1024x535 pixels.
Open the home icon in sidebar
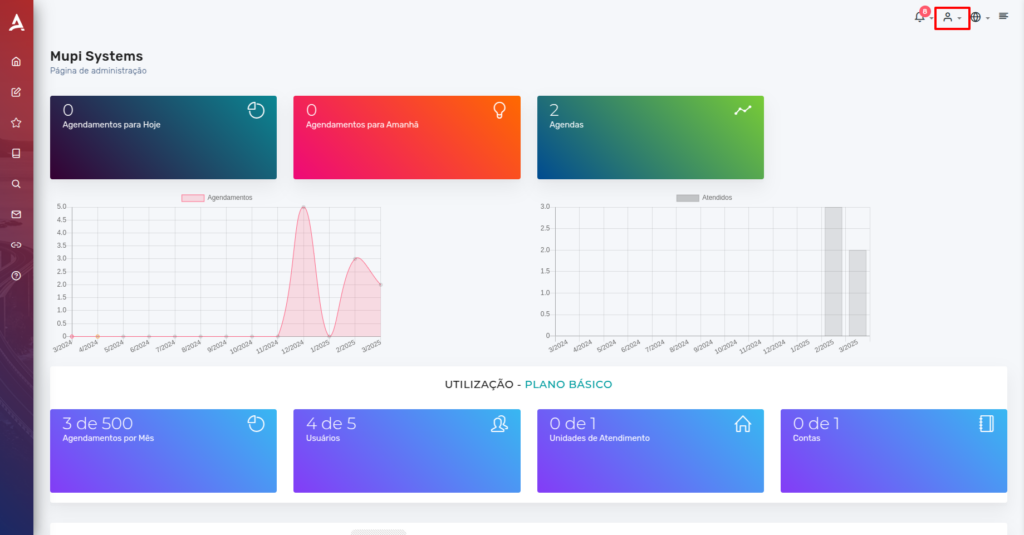click(x=16, y=61)
